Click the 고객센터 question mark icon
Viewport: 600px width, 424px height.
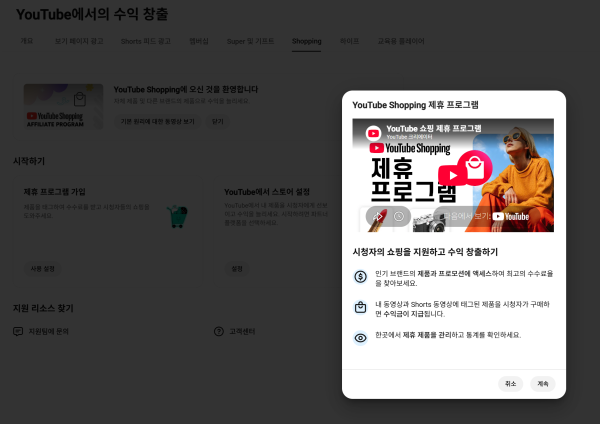219,331
